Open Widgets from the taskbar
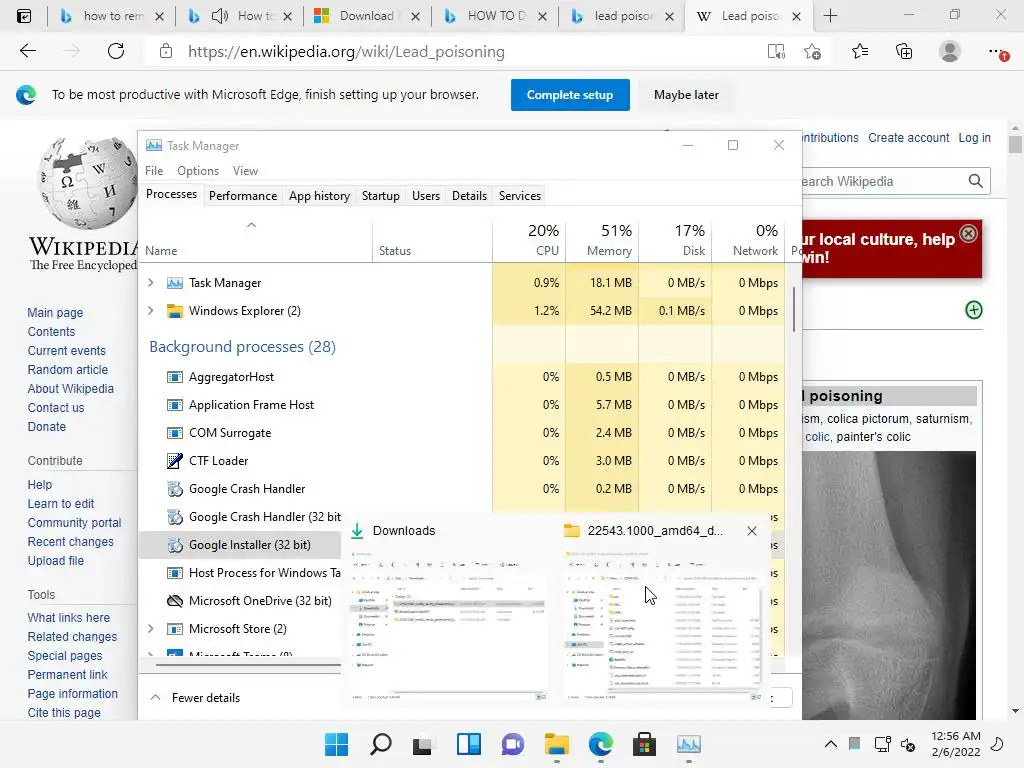 click(469, 744)
